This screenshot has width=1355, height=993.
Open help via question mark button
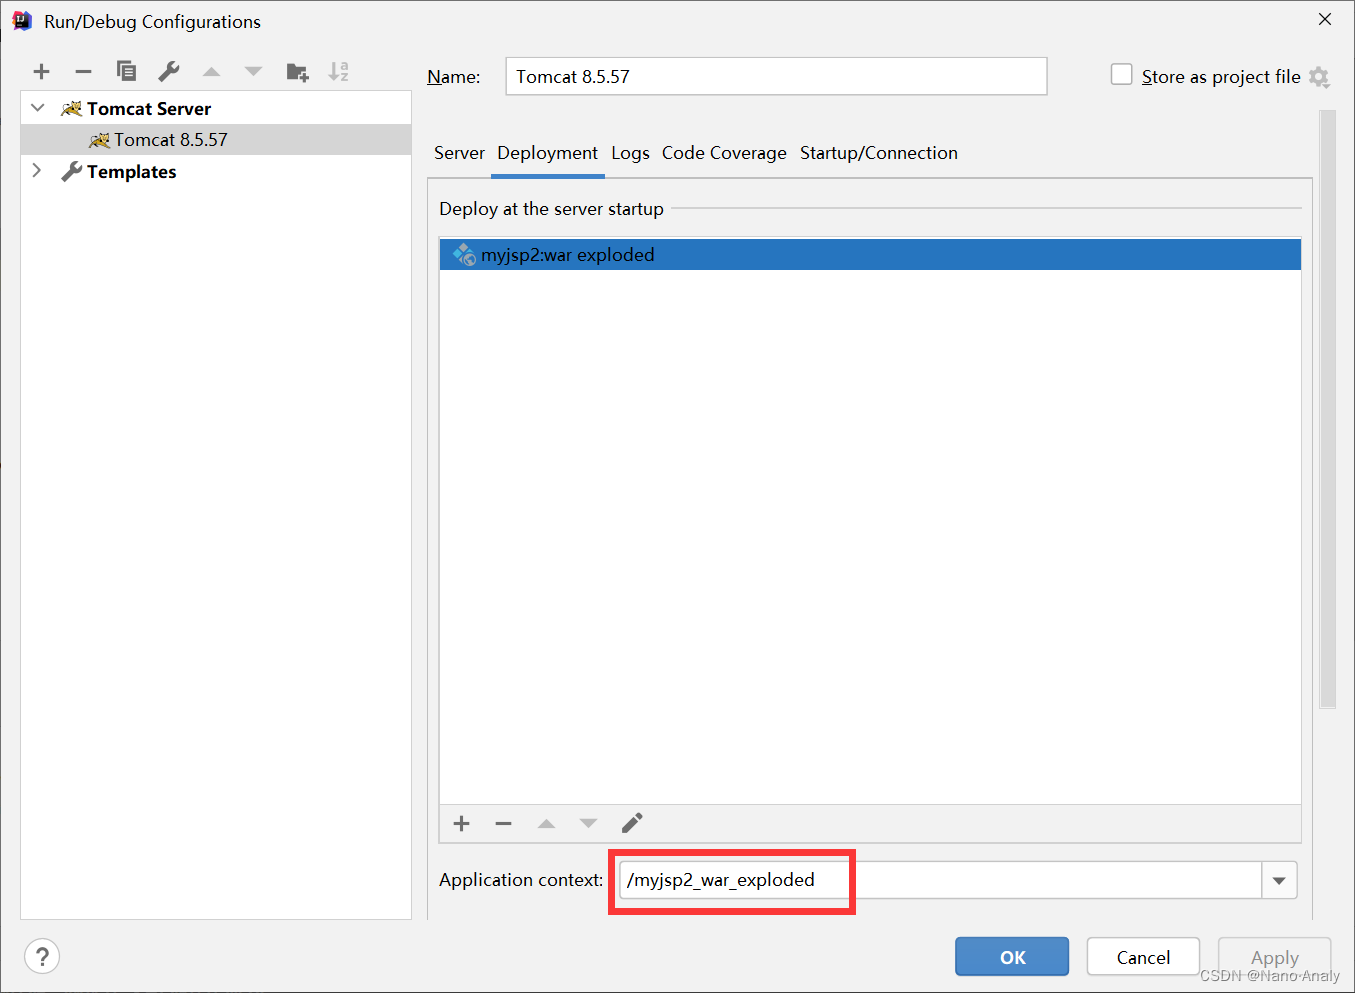pos(42,957)
